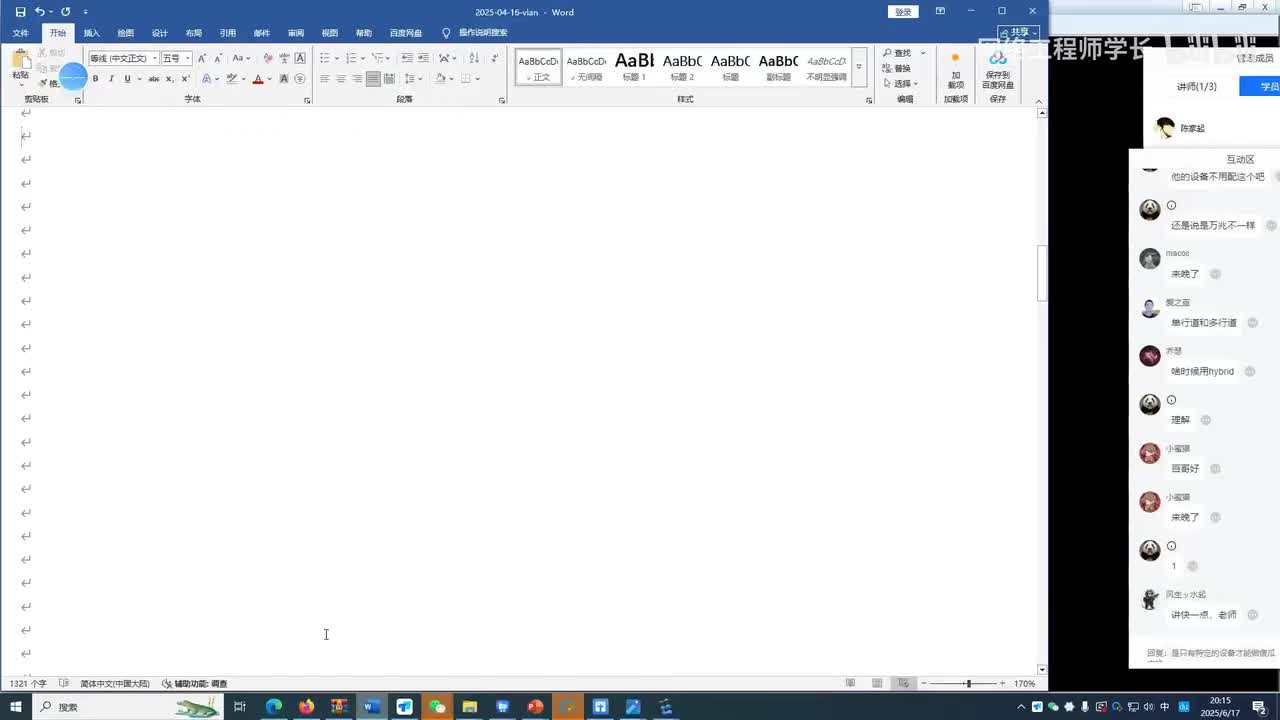The image size is (1280, 720).
Task: Open the font size dropdown
Action: (x=187, y=58)
